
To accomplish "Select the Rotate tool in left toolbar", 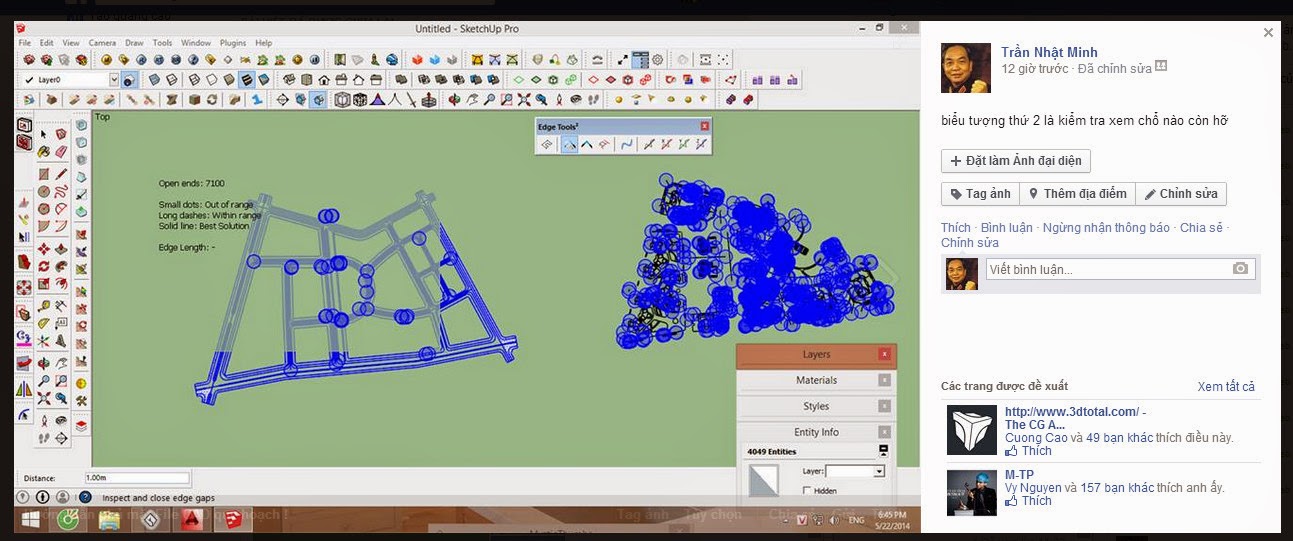I will (43, 265).
